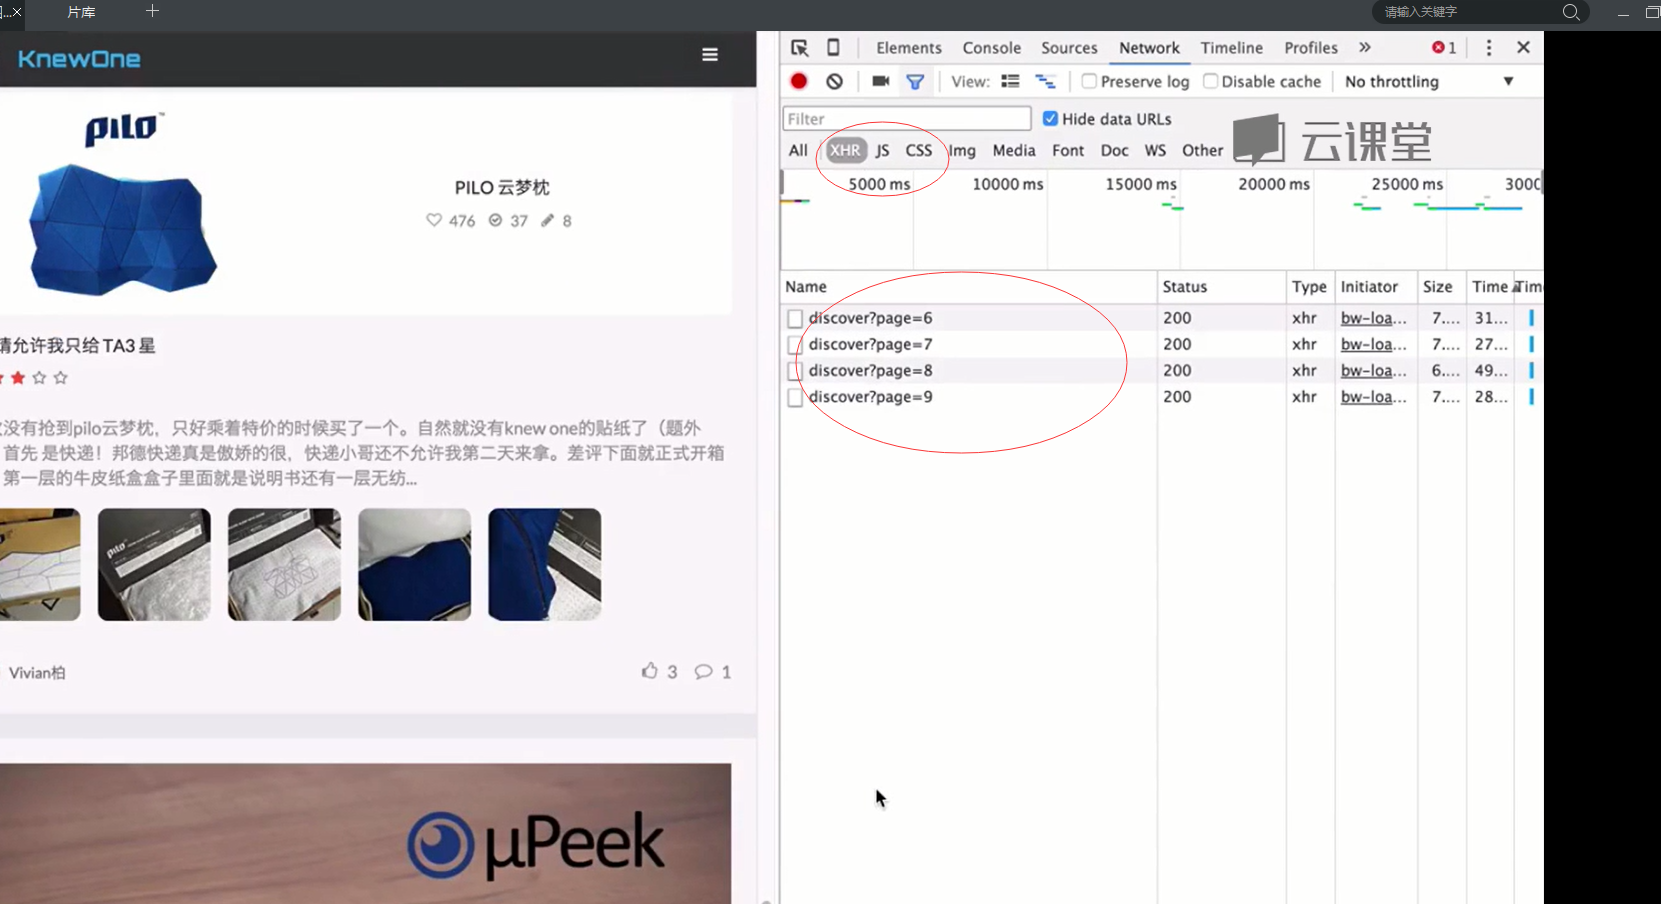Image resolution: width=1661 pixels, height=904 pixels.
Task: Sort requests by Size column header
Action: [1441, 287]
